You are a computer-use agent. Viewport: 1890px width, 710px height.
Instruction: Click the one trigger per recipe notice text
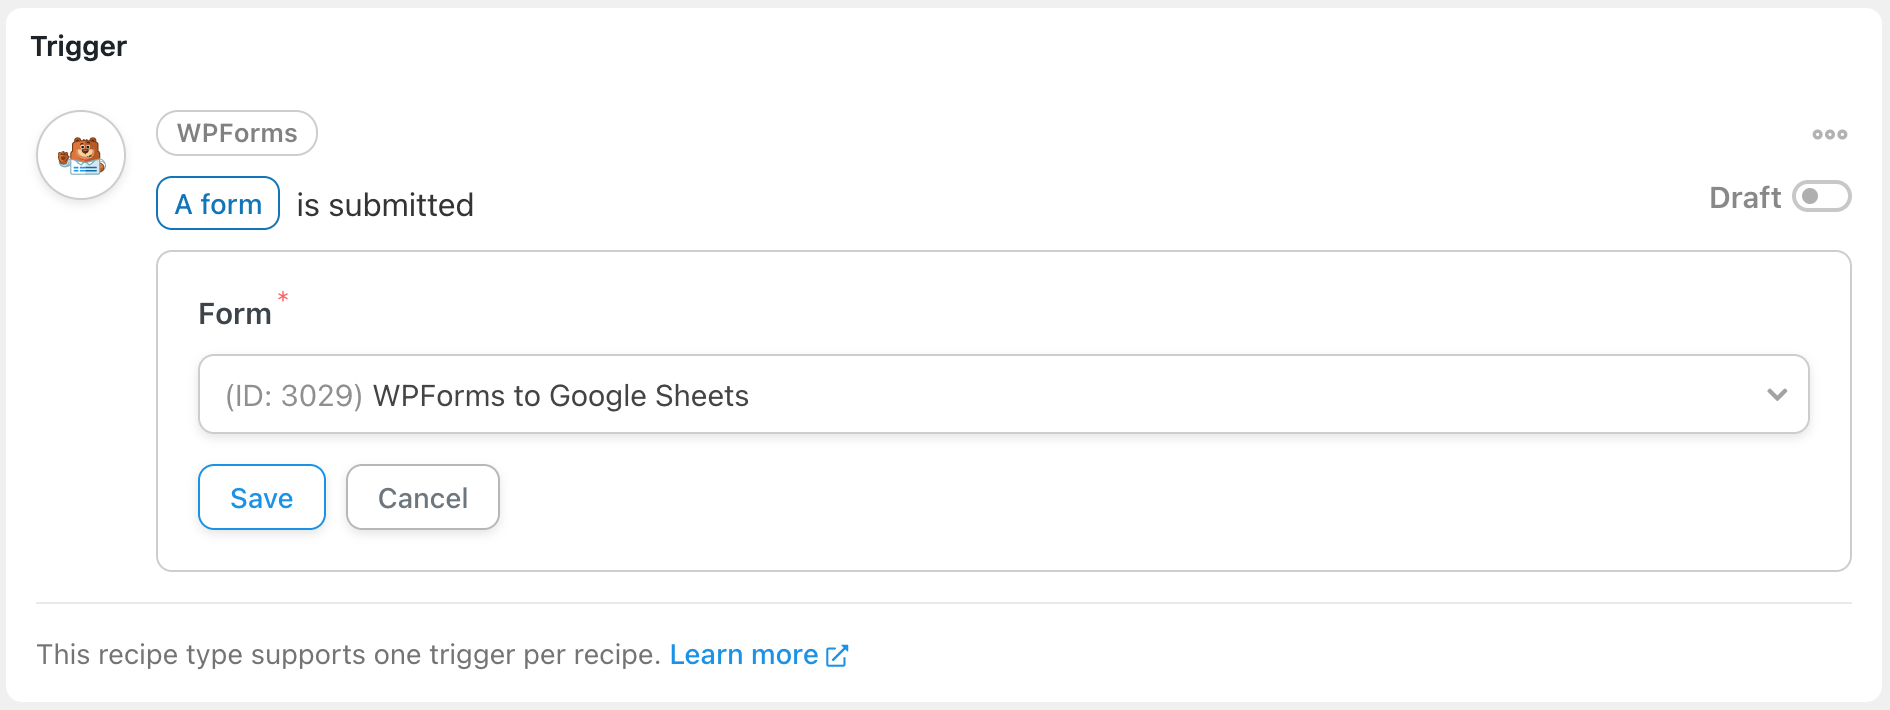(x=349, y=655)
